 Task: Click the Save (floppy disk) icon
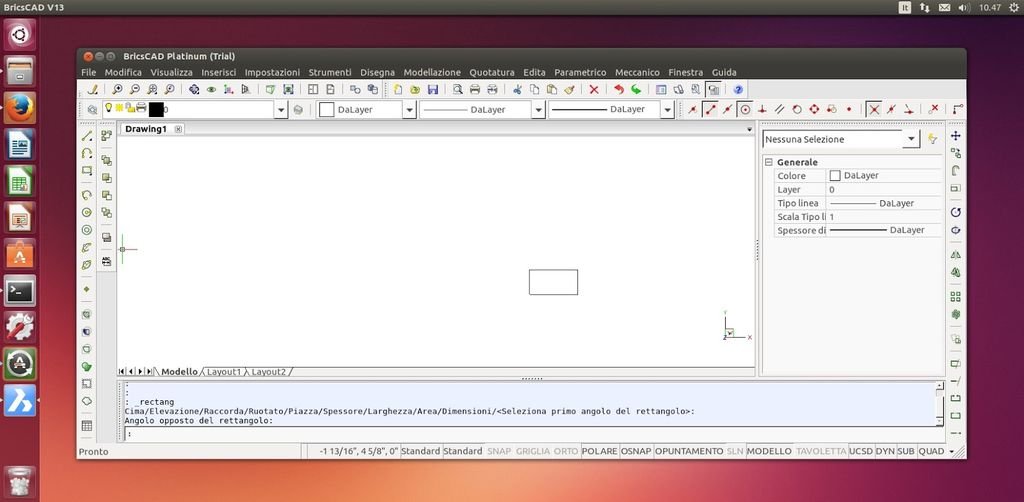[432, 89]
